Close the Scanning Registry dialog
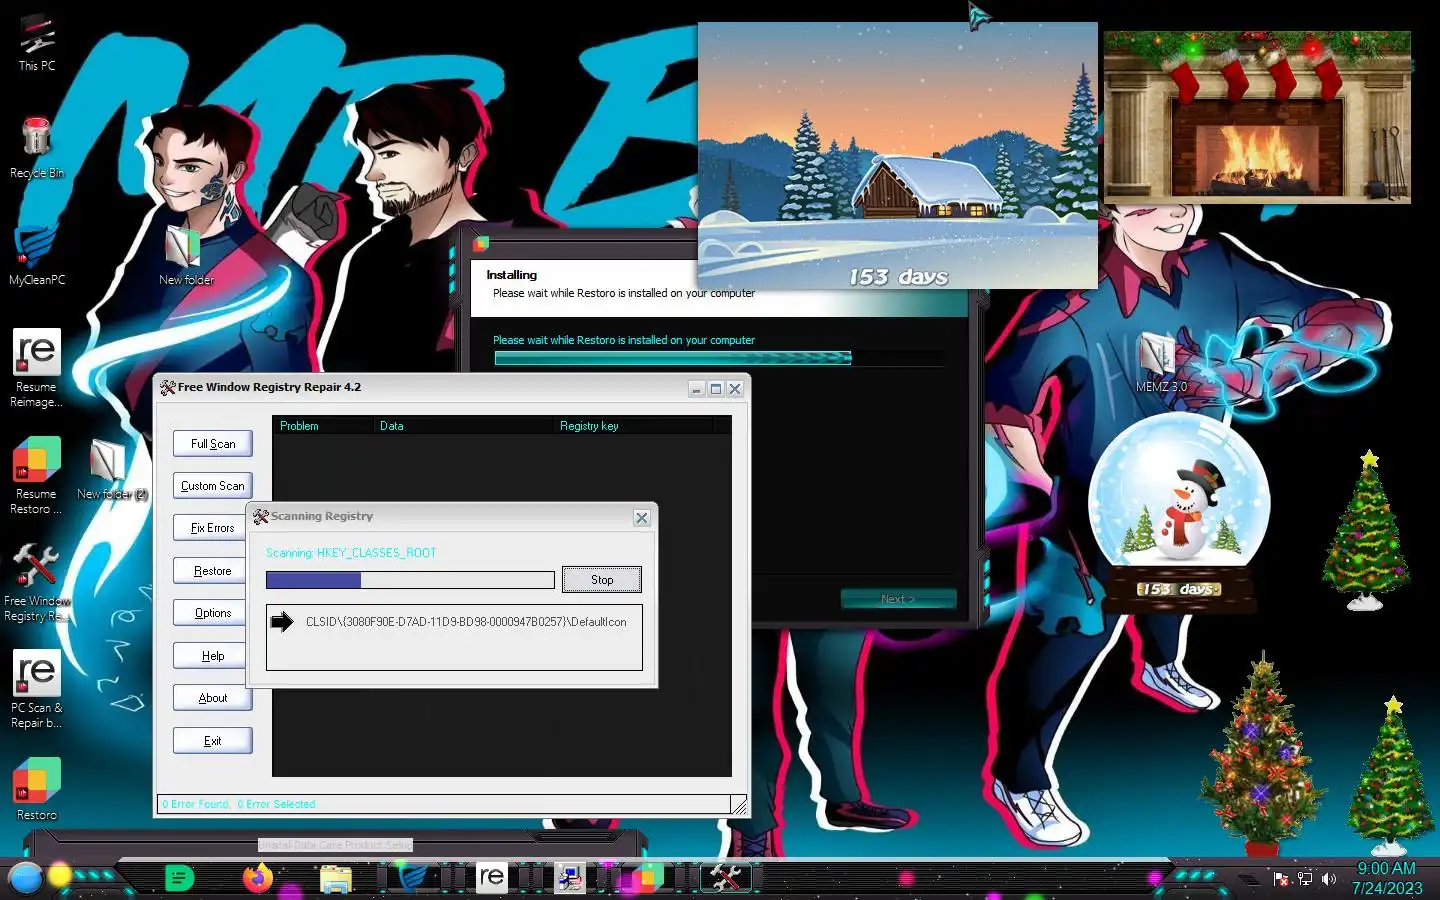Viewport: 1440px width, 900px height. point(642,518)
